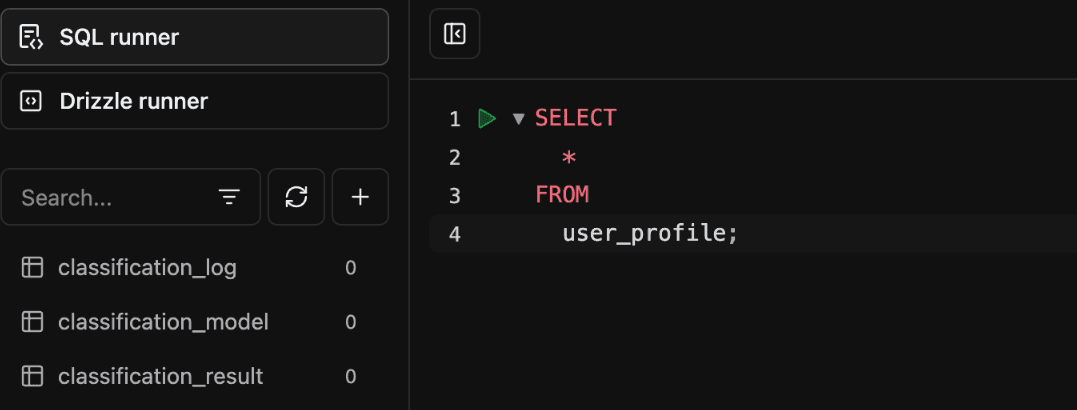Image resolution: width=1077 pixels, height=410 pixels.
Task: Run the query with the green play icon
Action: 487,119
